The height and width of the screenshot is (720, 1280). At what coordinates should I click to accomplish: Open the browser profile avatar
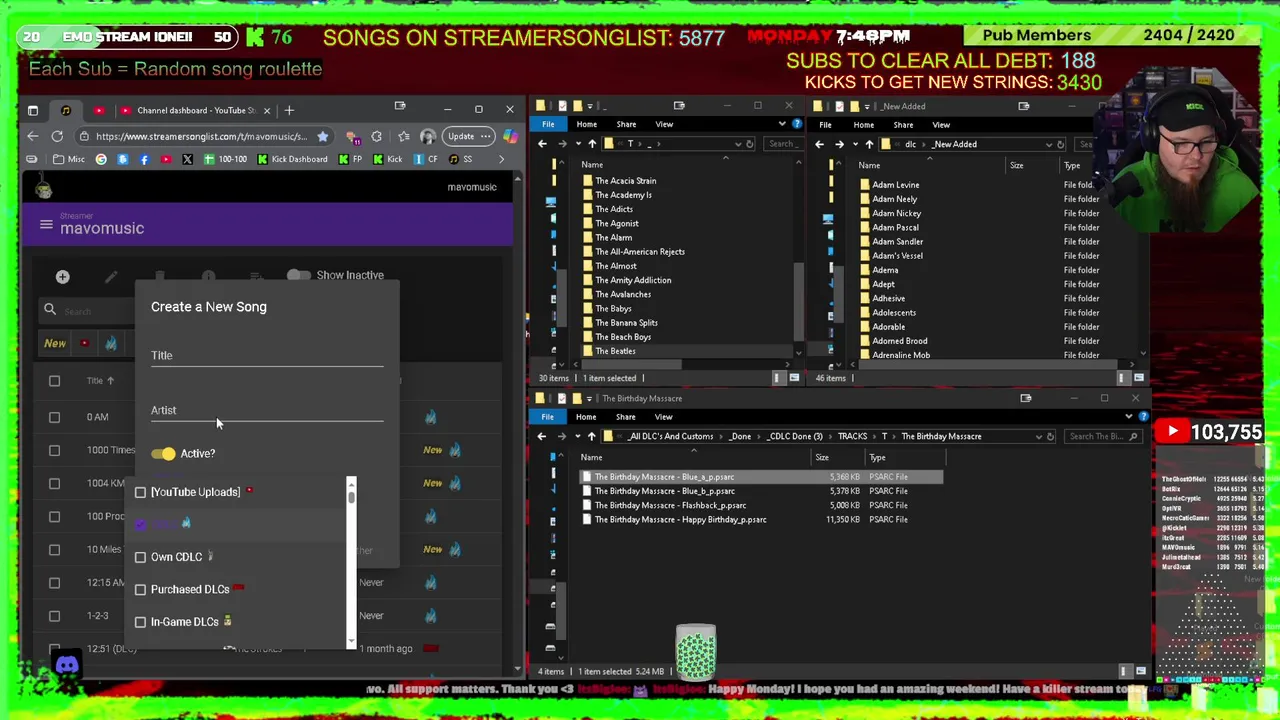pos(428,136)
